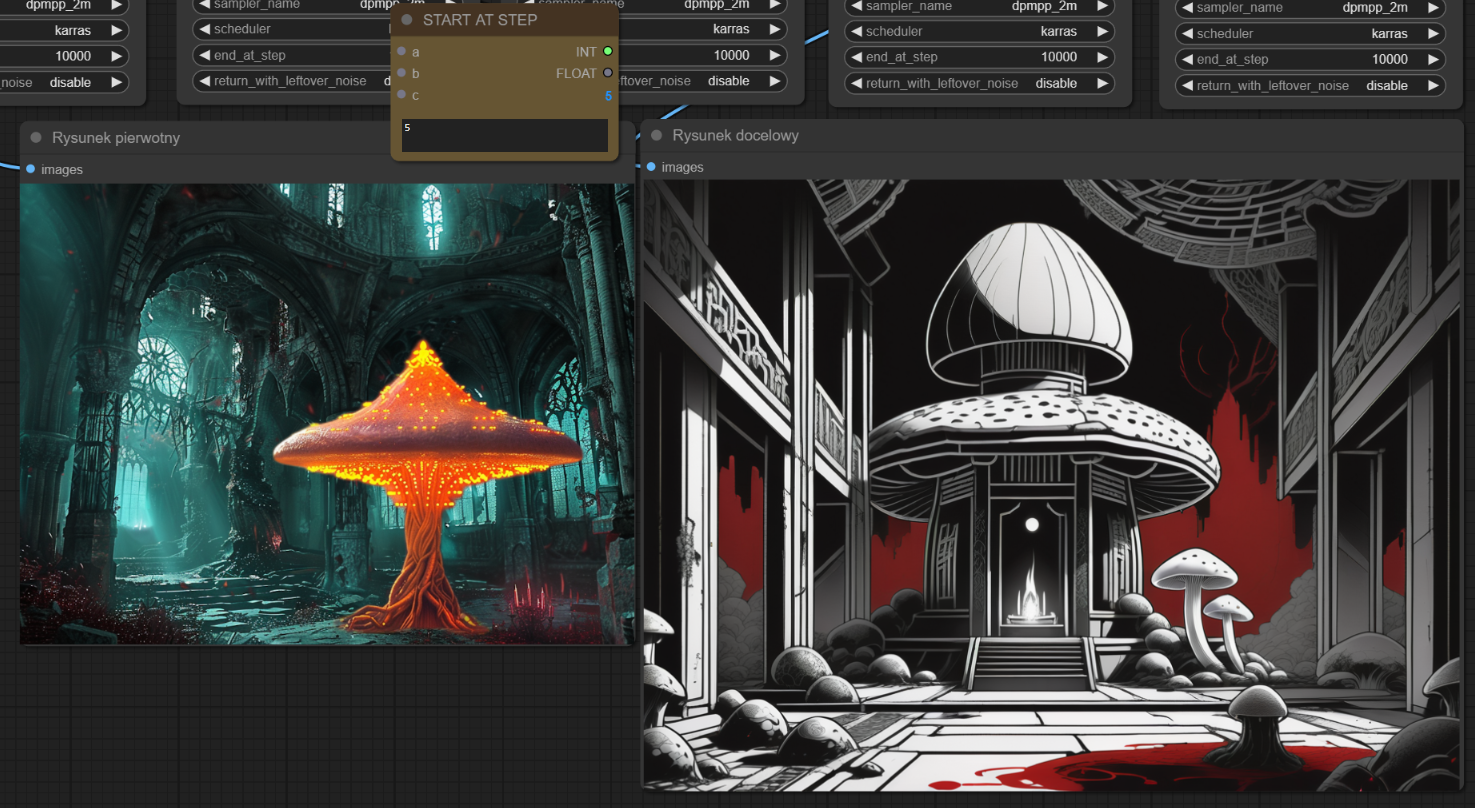Collapse the START AT STEP node via its dot

[407, 20]
